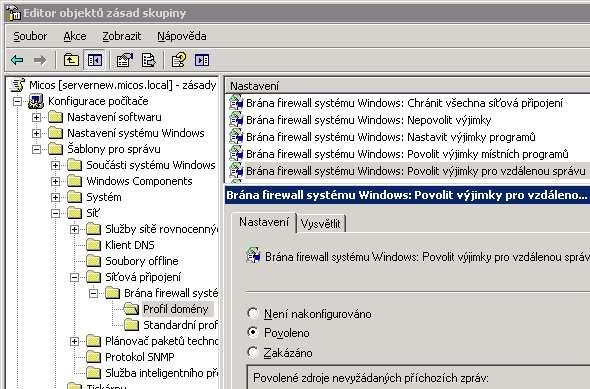This screenshot has width=590, height=389.
Task: Open the Properties toolbar icon
Action: [125, 60]
